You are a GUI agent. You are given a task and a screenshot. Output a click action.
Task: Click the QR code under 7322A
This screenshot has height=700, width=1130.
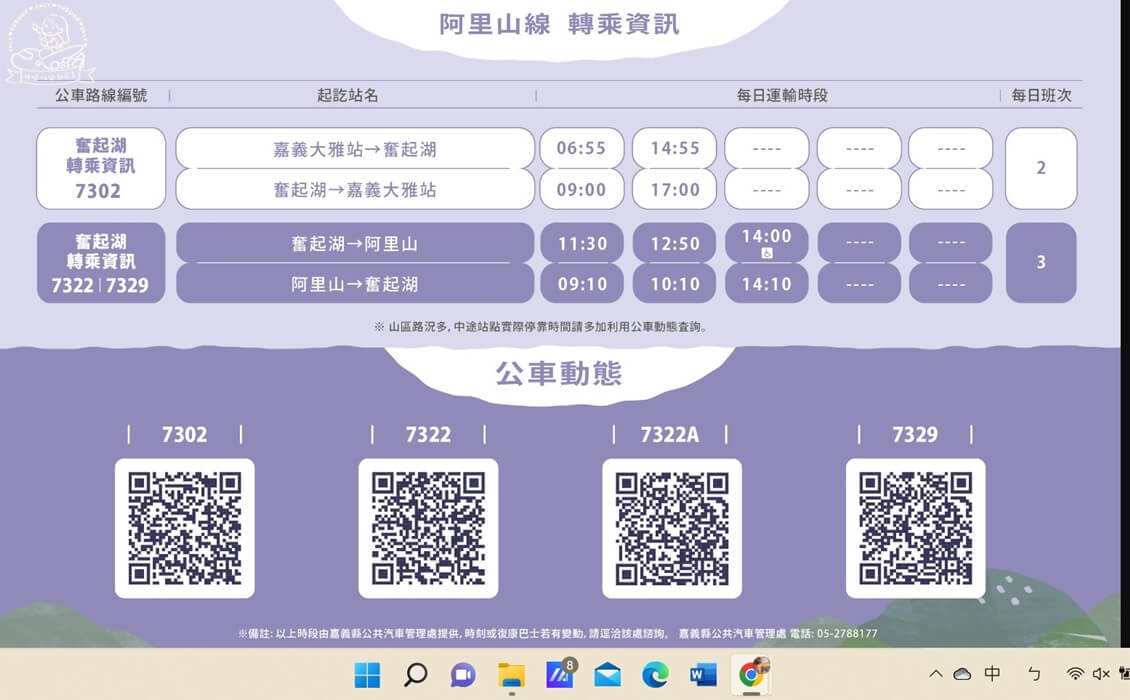[672, 528]
